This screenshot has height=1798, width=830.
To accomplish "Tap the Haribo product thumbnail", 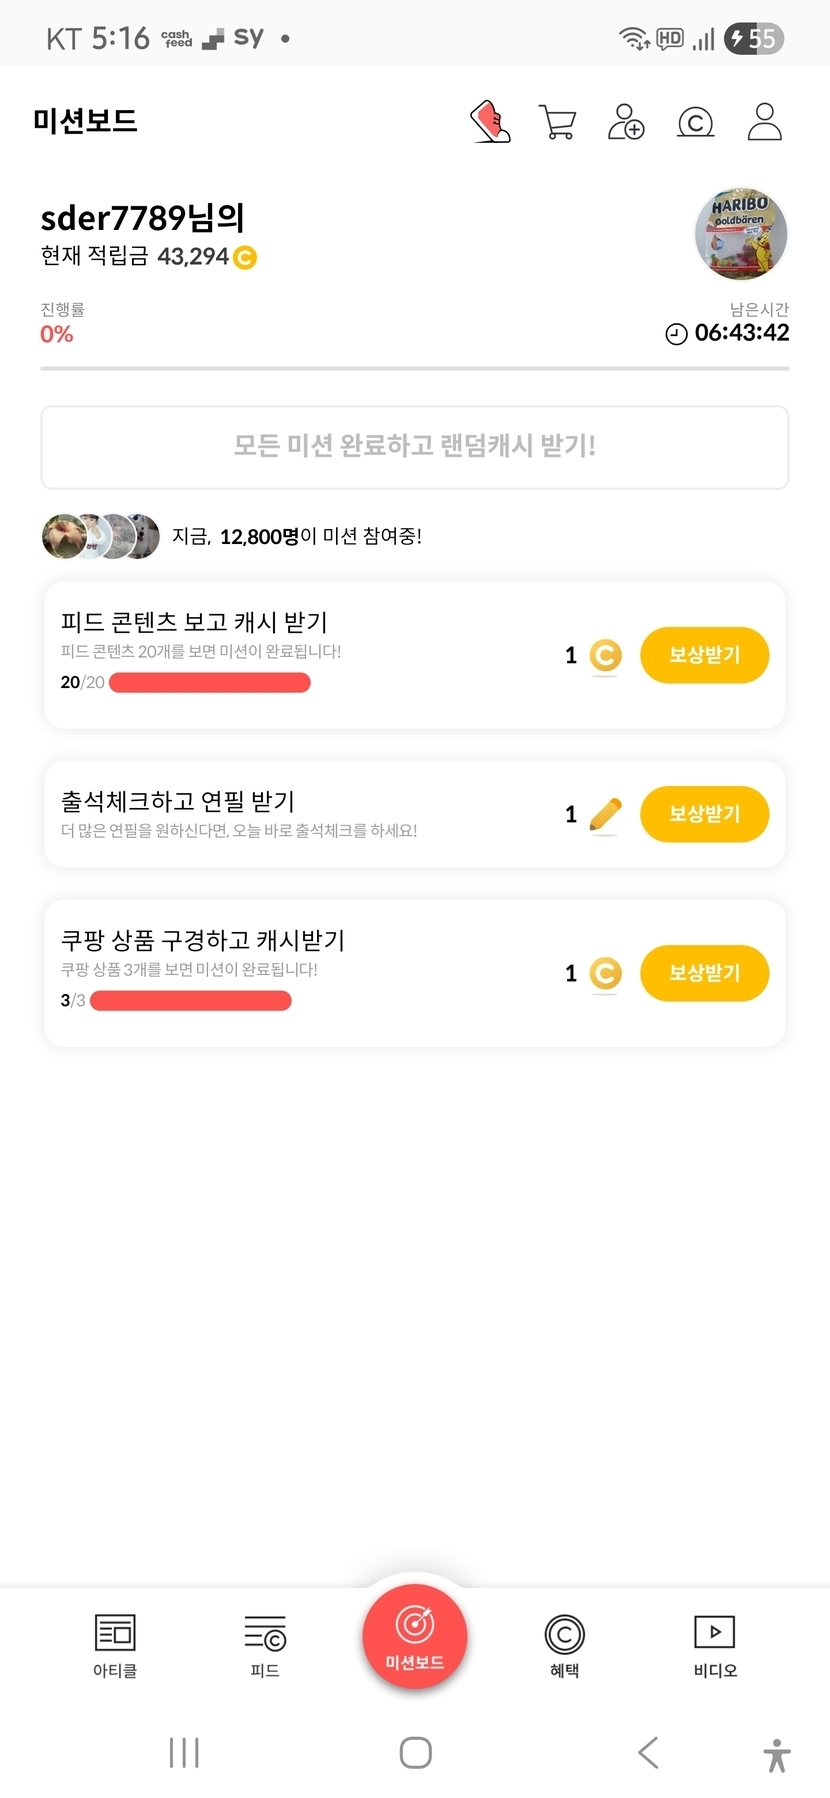I will point(741,234).
